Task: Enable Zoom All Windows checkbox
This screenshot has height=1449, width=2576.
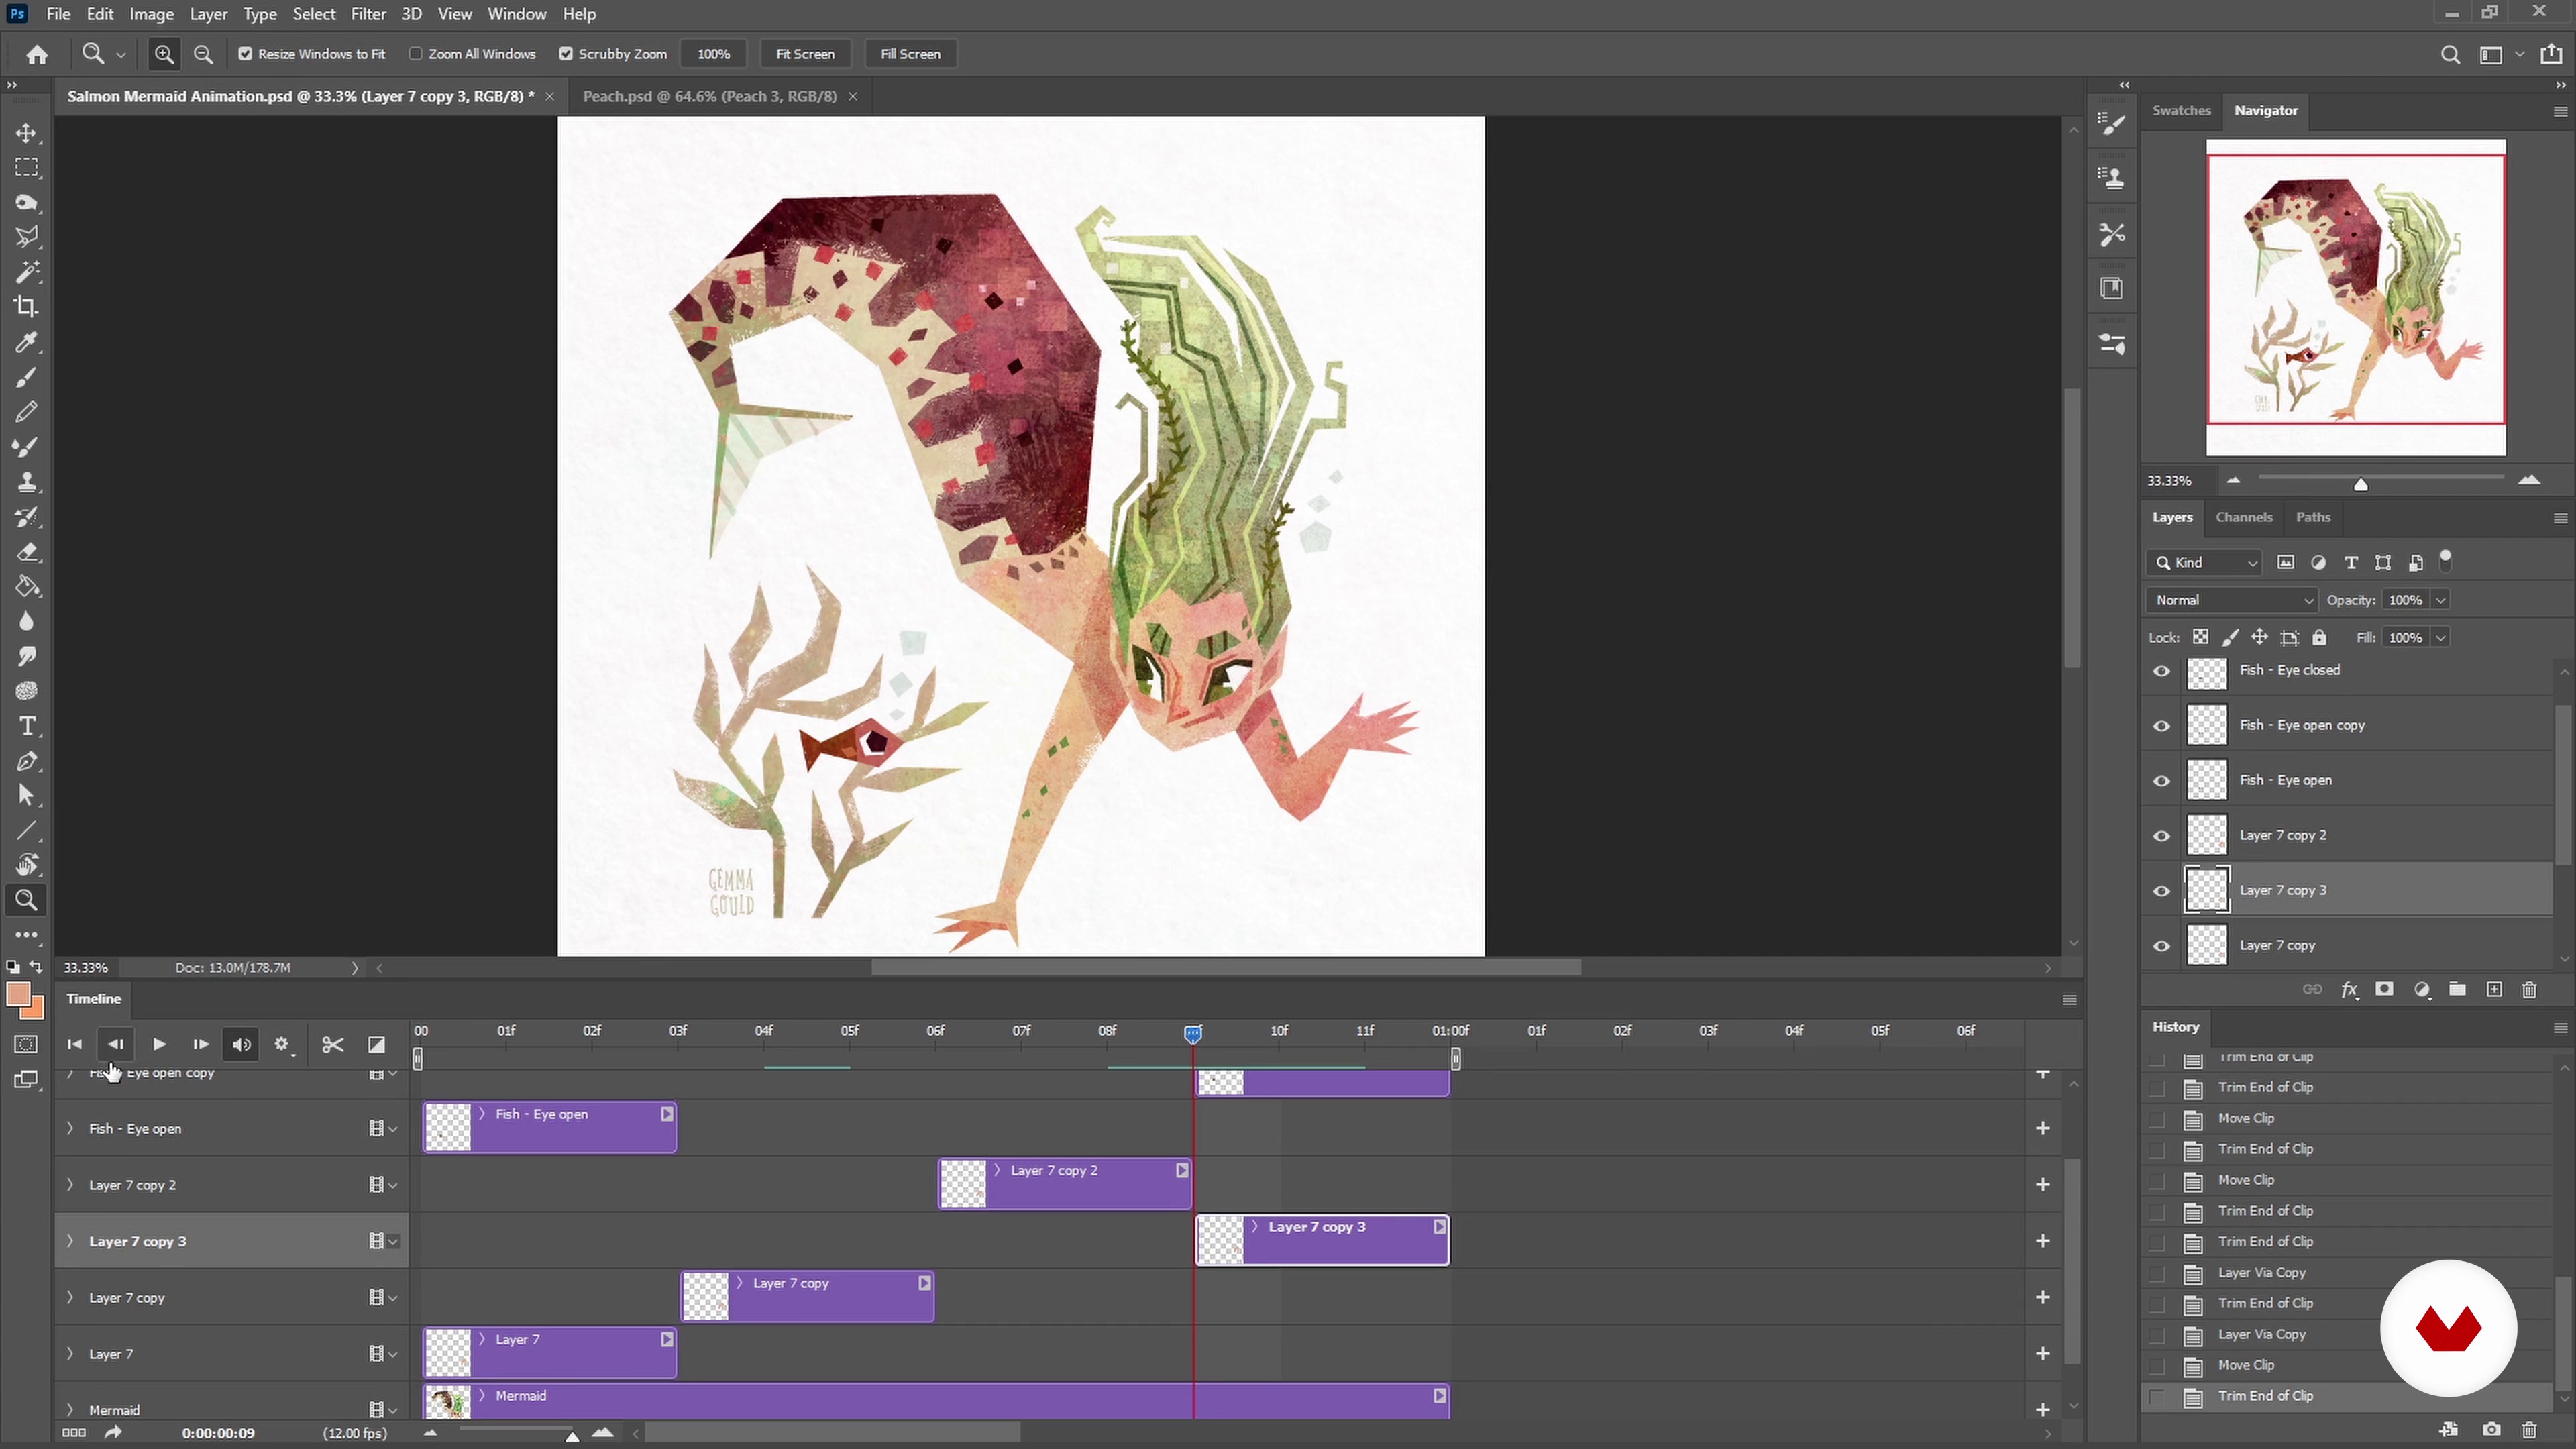Action: [416, 54]
